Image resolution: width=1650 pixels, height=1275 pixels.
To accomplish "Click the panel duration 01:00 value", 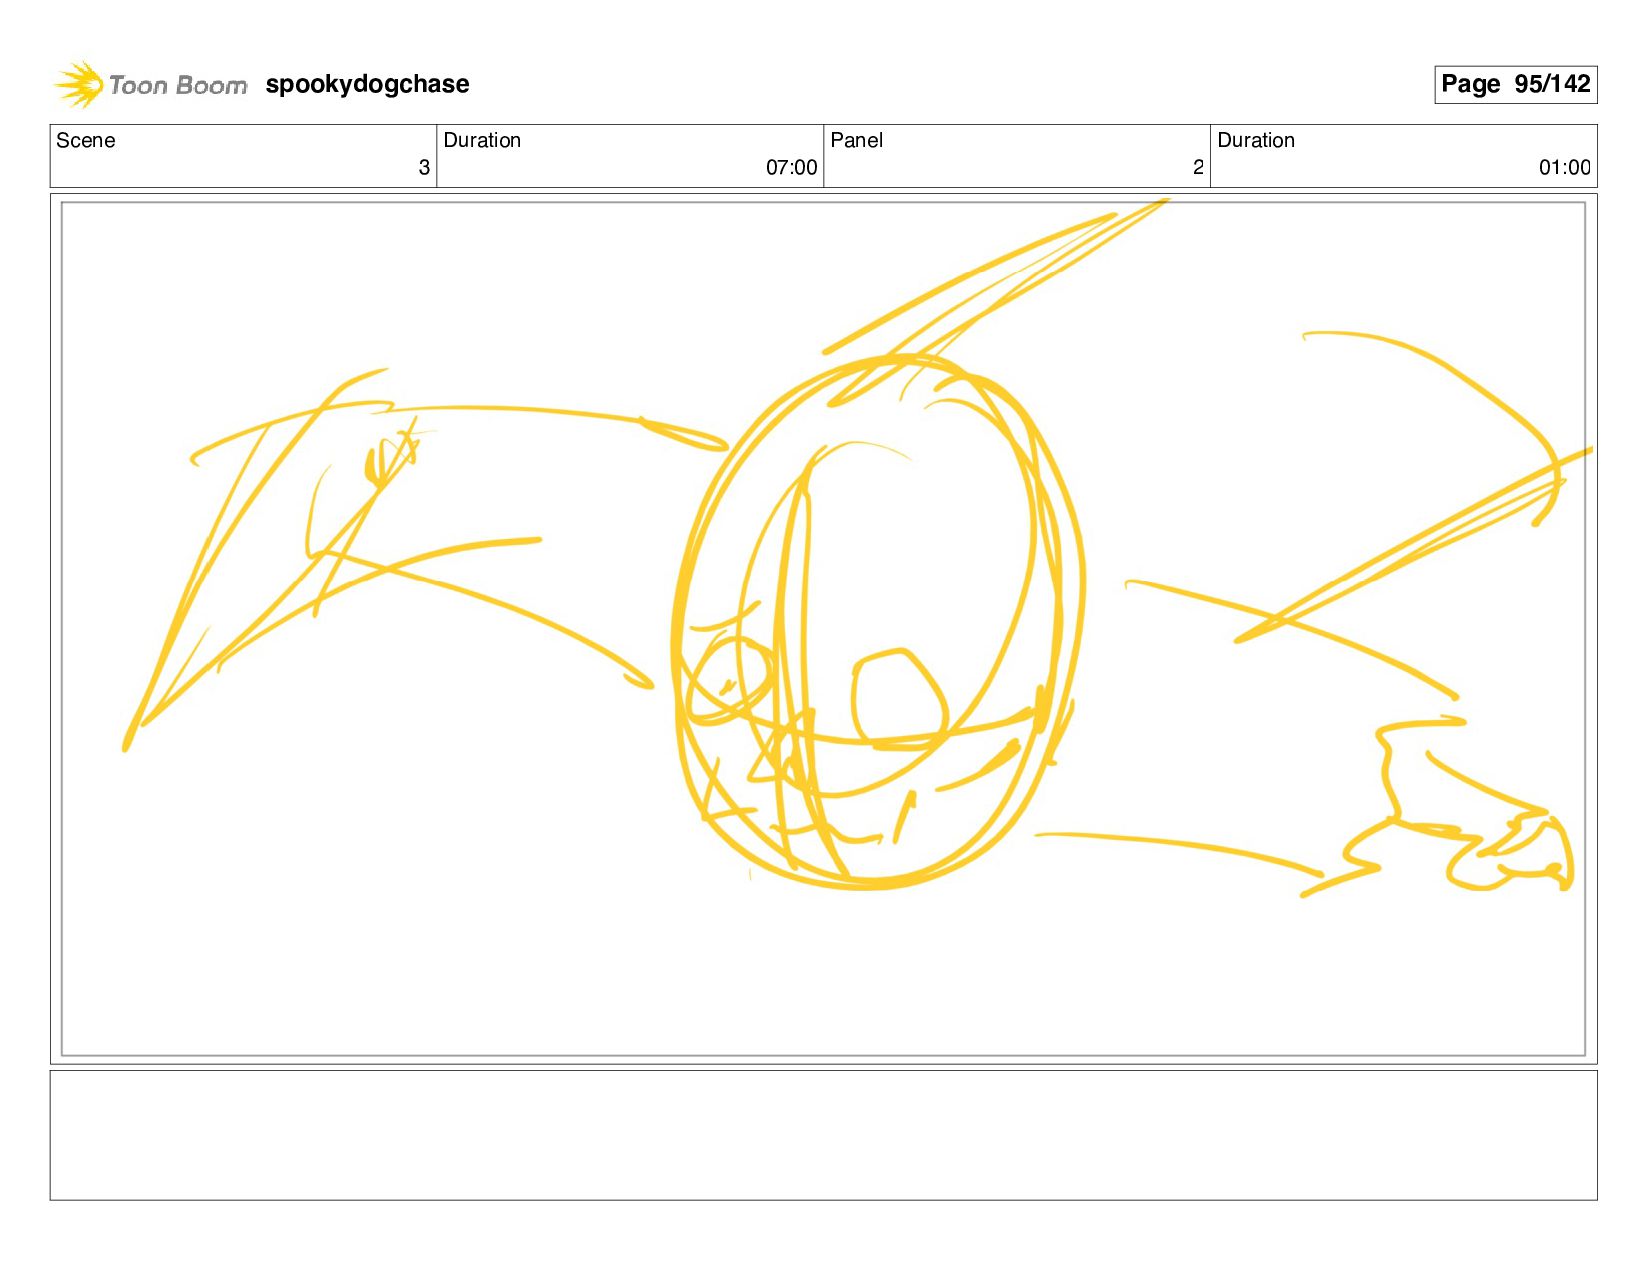I will point(1564,167).
